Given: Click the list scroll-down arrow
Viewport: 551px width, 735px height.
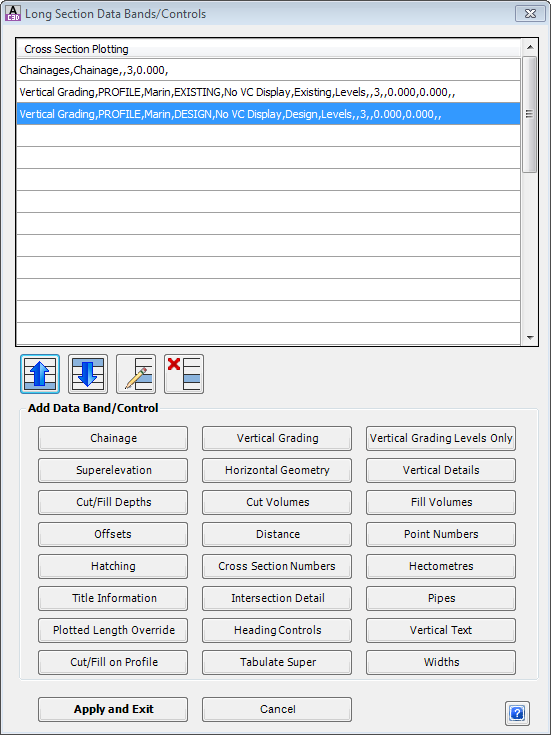Looking at the screenshot, I should coord(530,338).
